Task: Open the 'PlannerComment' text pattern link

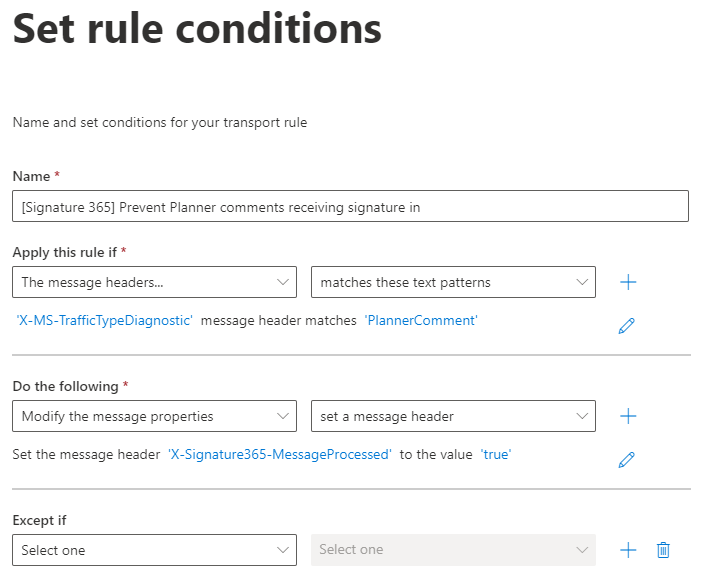Action: tap(421, 320)
